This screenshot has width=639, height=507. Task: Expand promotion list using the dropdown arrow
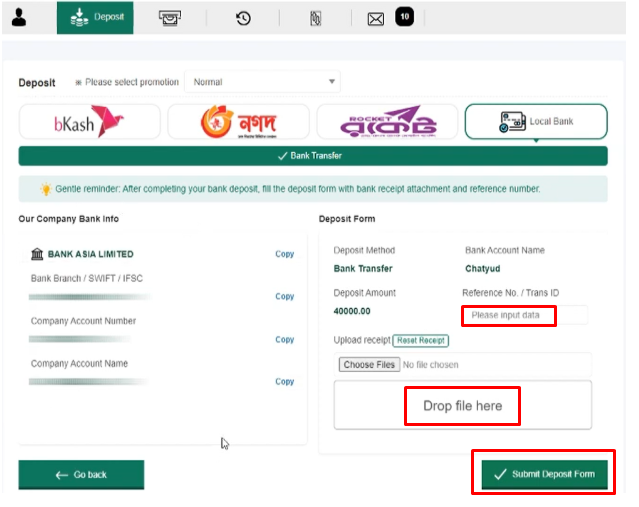point(332,82)
